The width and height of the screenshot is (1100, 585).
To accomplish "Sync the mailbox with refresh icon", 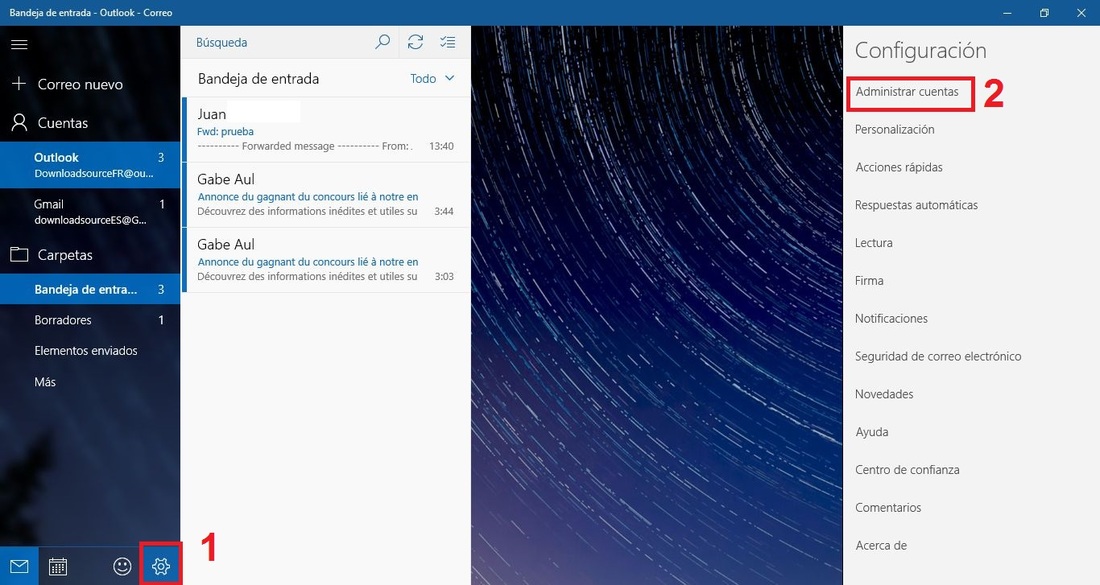I will click(415, 42).
